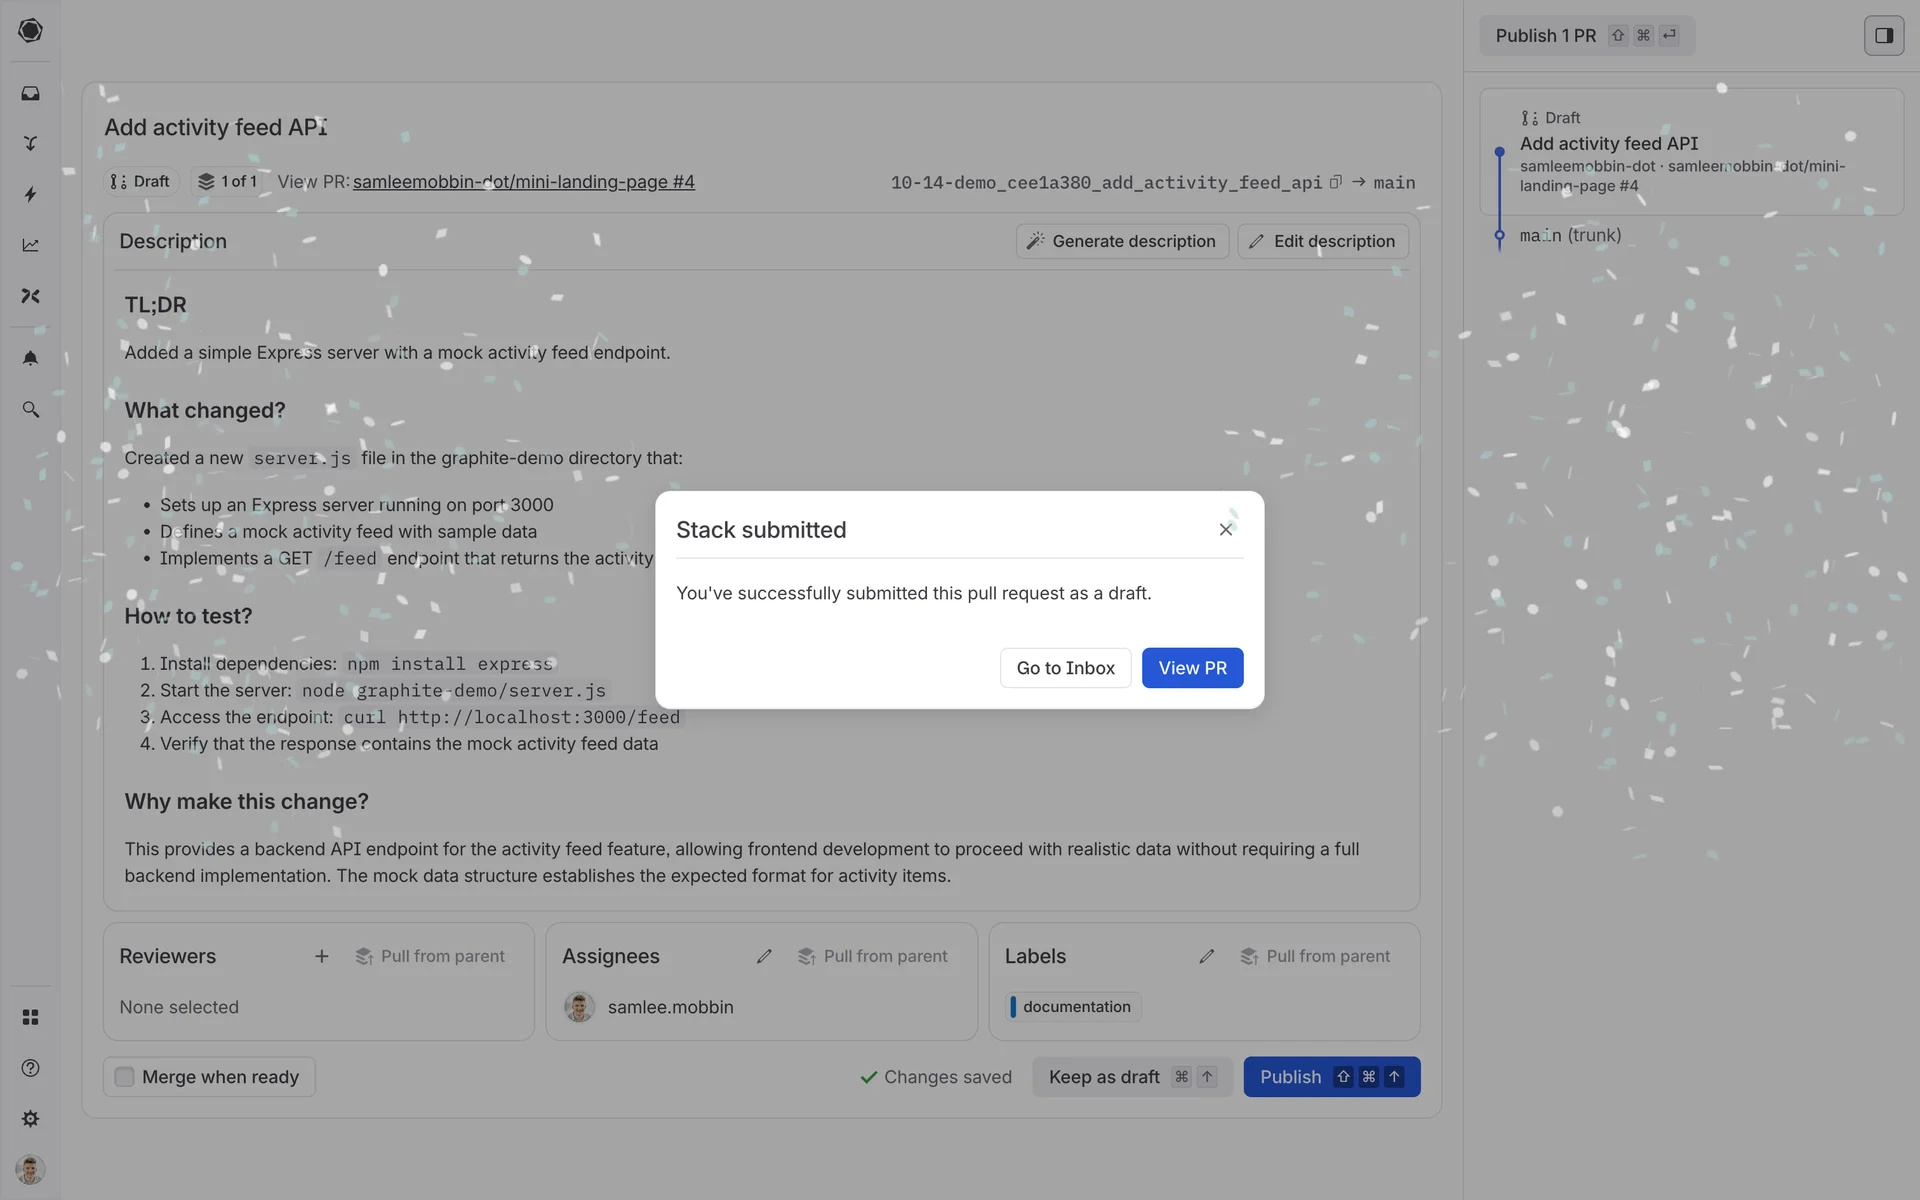Open the lightning bolt automations icon
This screenshot has width=1920, height=1200.
tap(30, 194)
